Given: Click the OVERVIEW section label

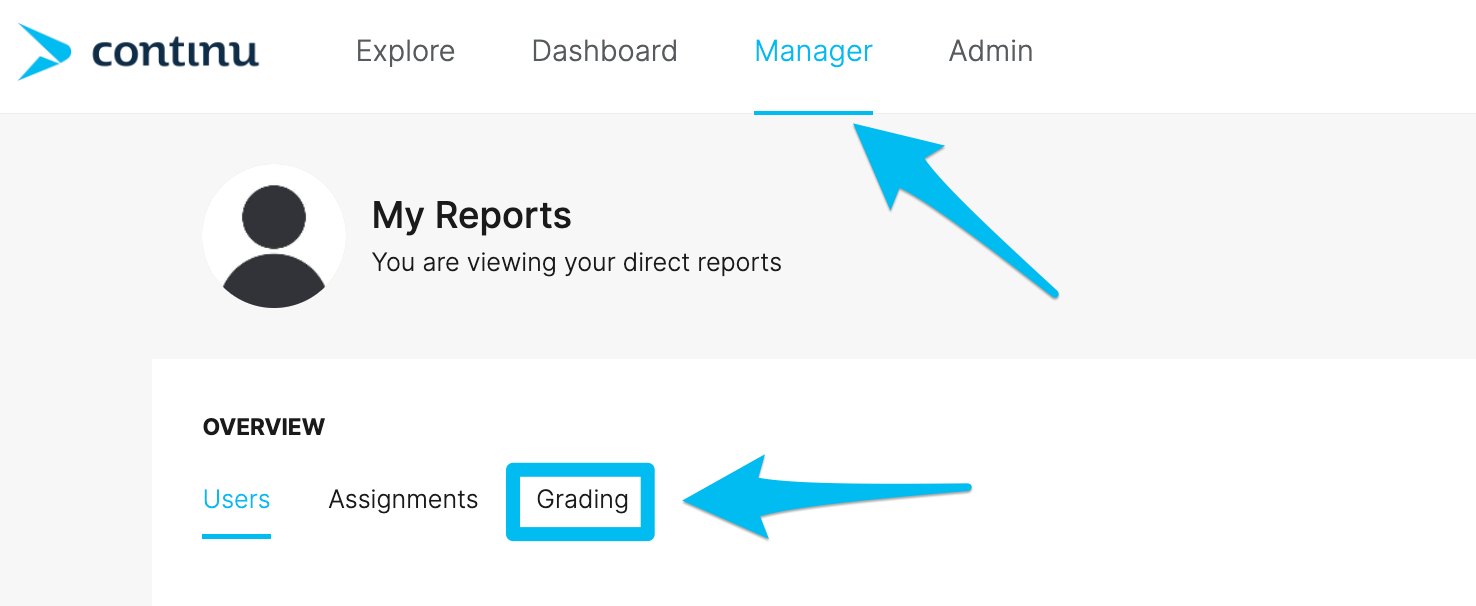Looking at the screenshot, I should [264, 427].
